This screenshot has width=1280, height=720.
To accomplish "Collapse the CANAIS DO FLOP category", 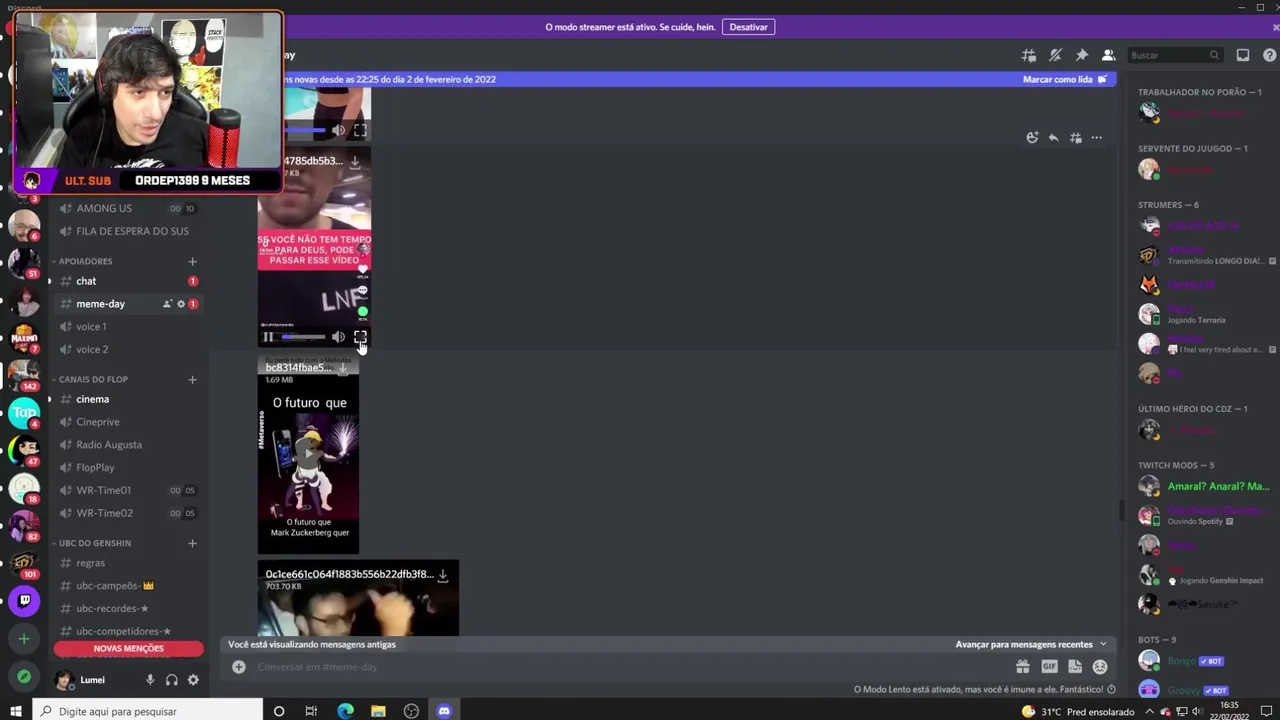I will click(x=93, y=379).
